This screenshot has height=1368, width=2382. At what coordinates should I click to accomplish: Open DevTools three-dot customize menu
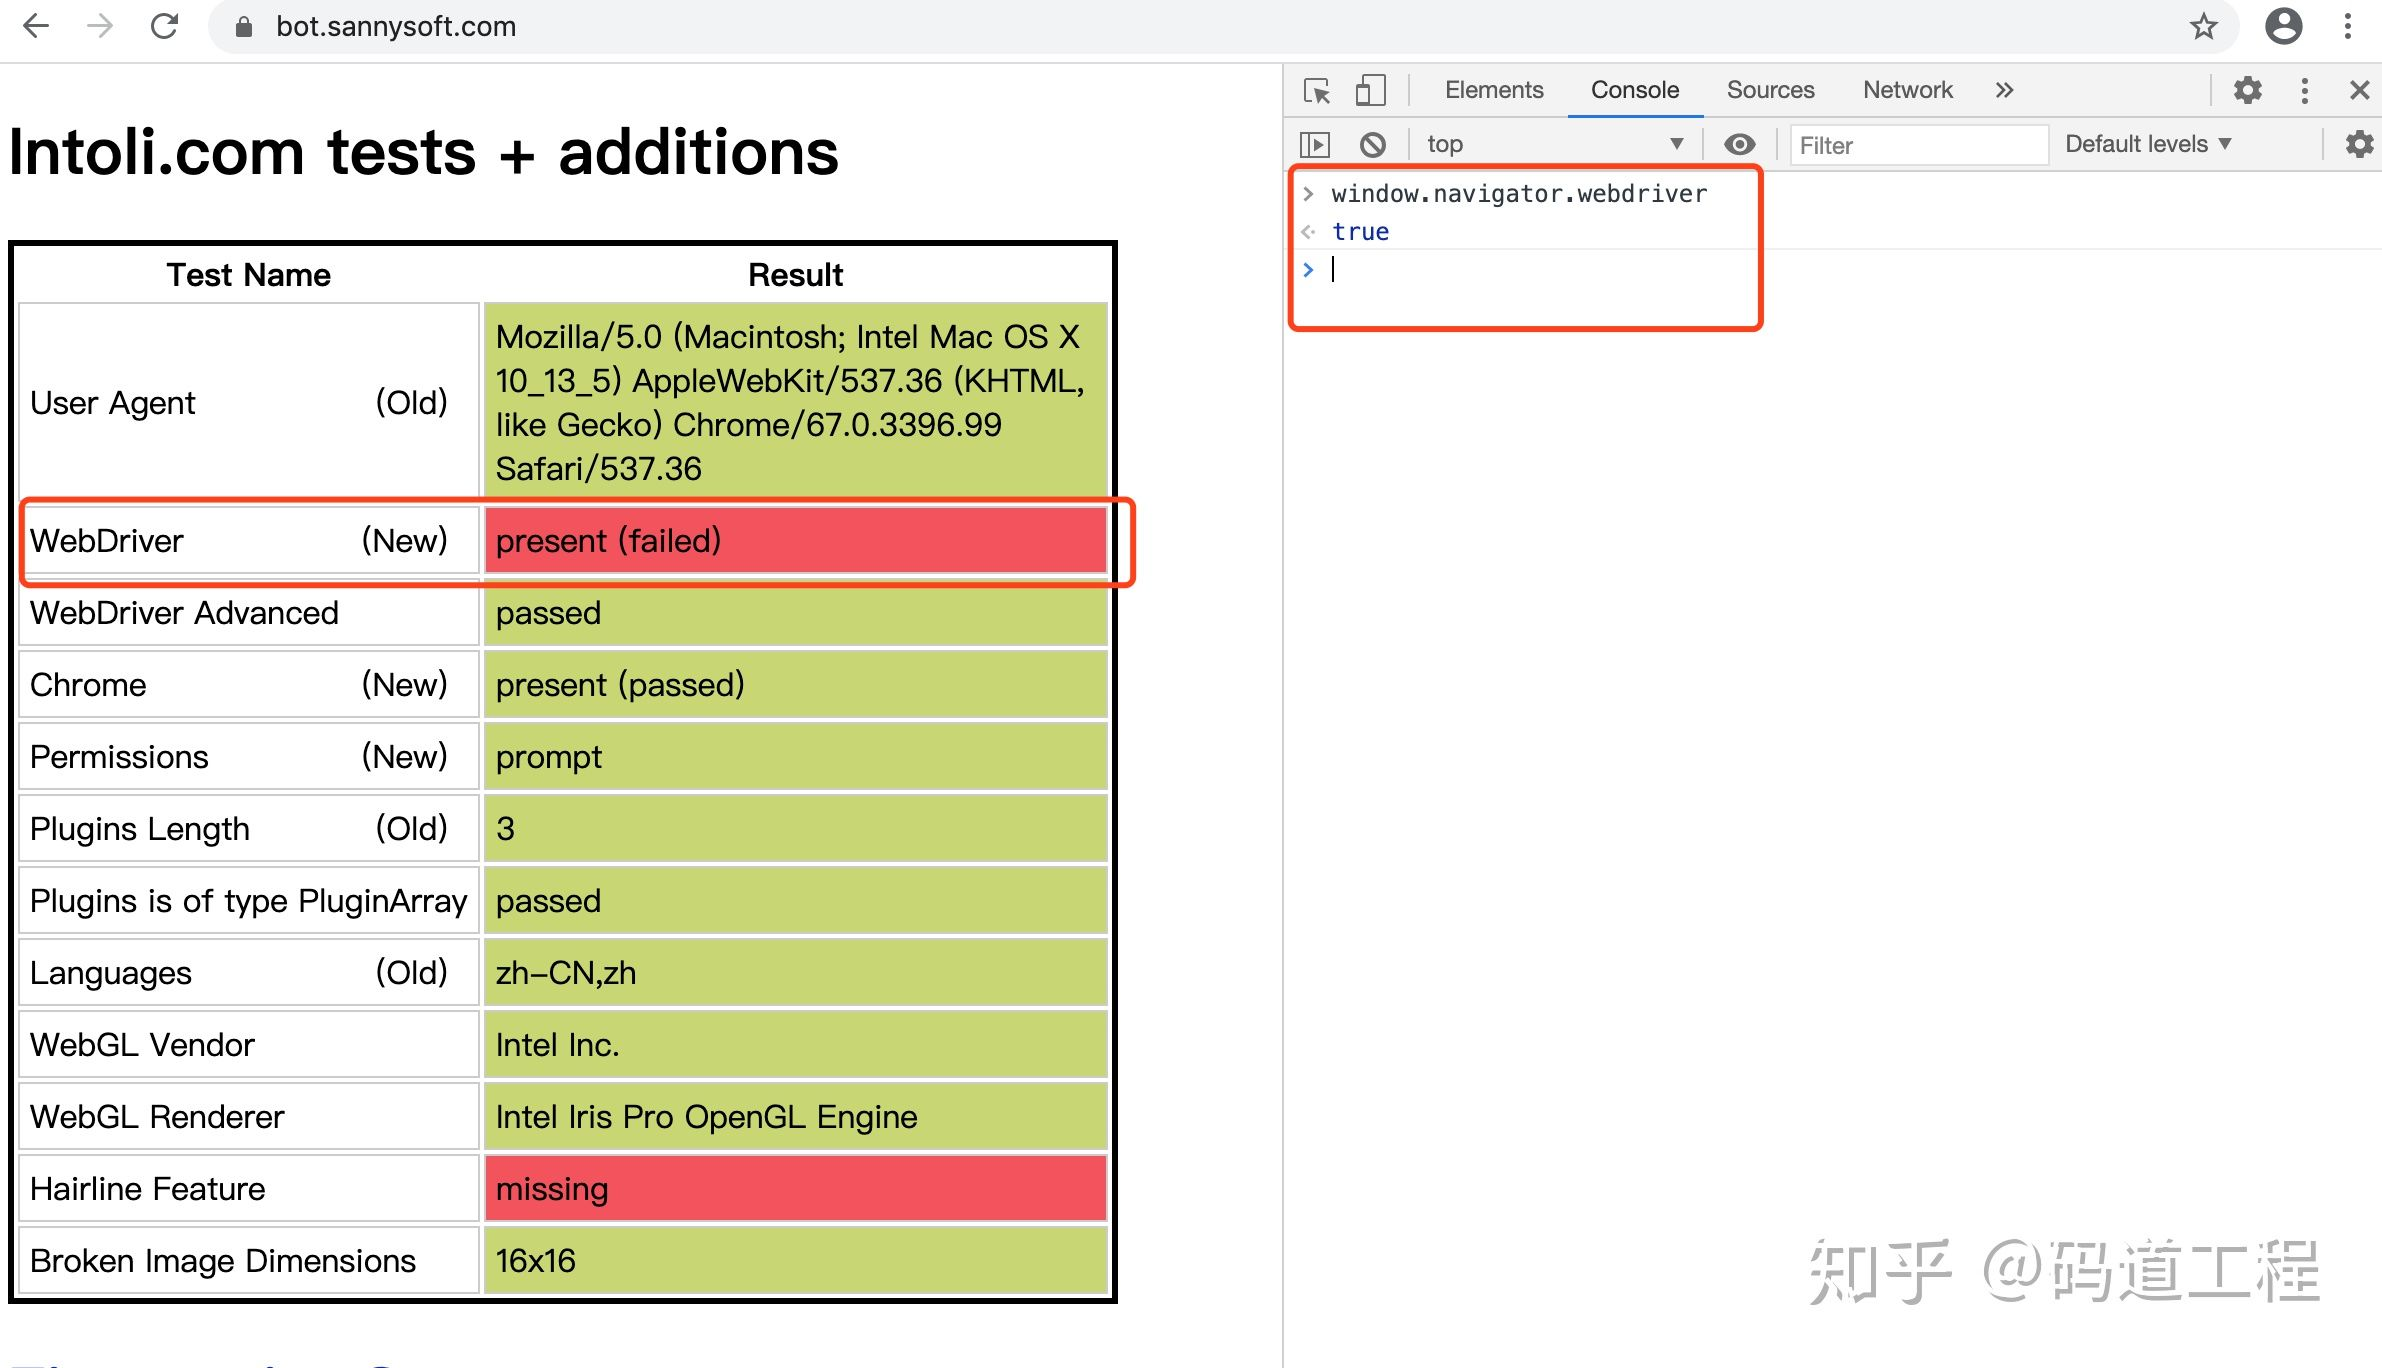tap(2304, 91)
